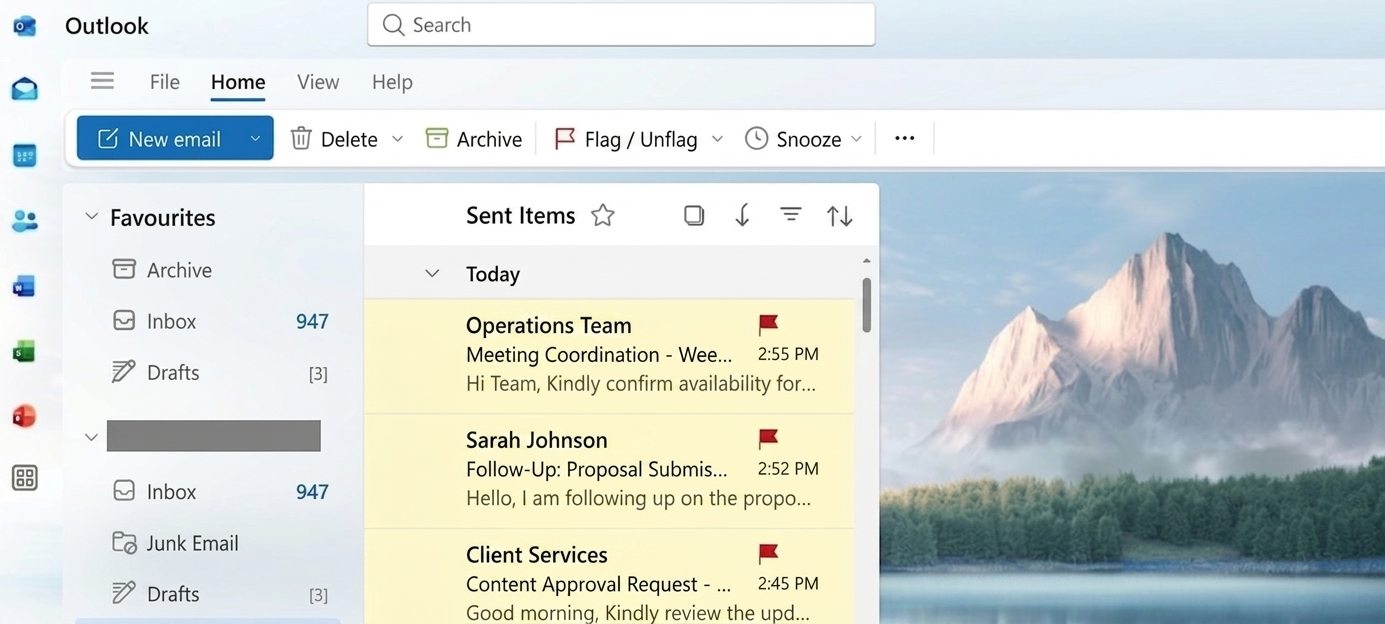
Task: Launch the green S app in sidebar
Action: pos(24,351)
